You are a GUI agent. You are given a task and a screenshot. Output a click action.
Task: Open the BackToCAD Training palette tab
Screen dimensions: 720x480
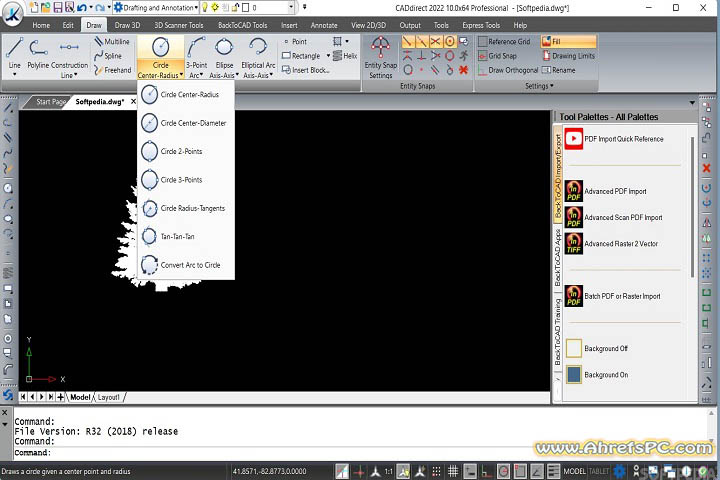(x=557, y=332)
